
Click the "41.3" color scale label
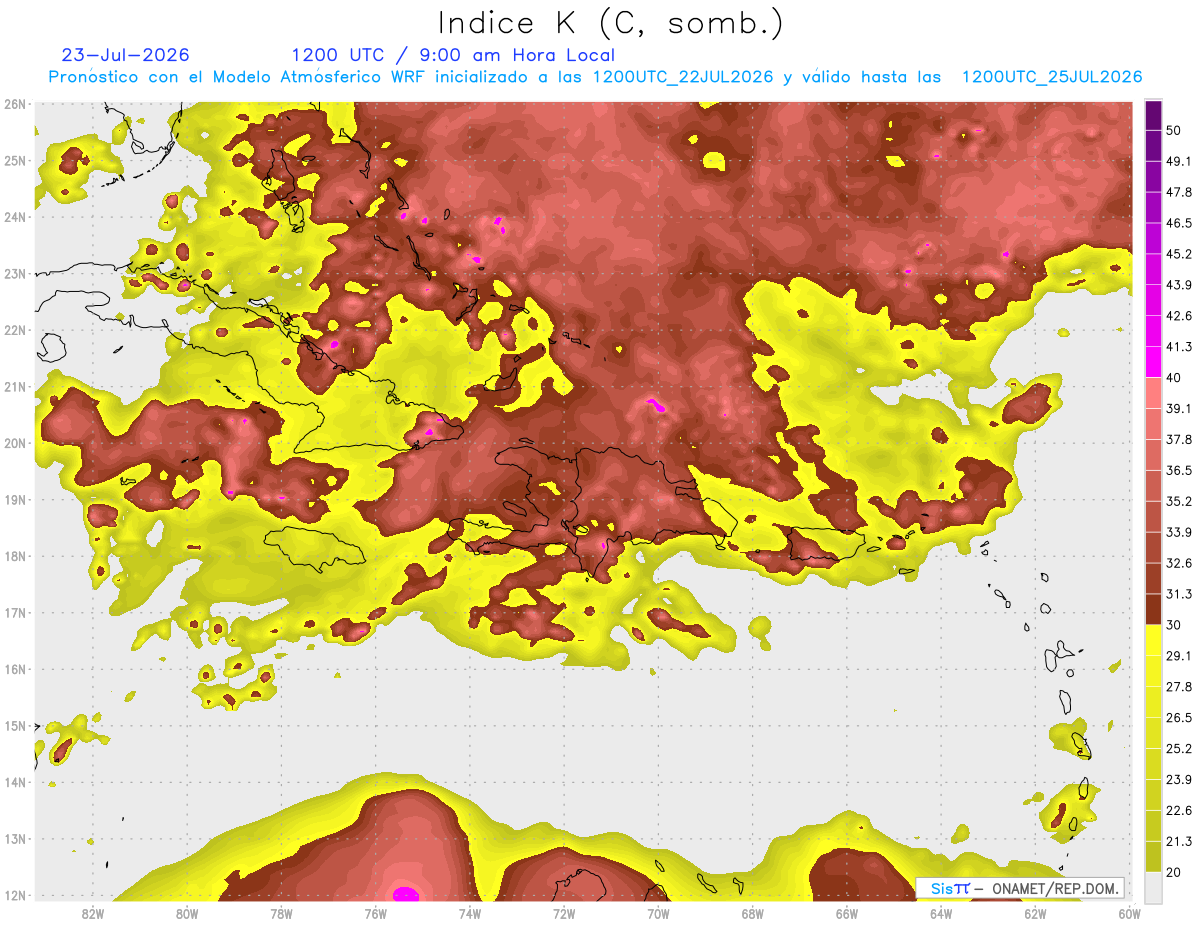[x=1179, y=346]
